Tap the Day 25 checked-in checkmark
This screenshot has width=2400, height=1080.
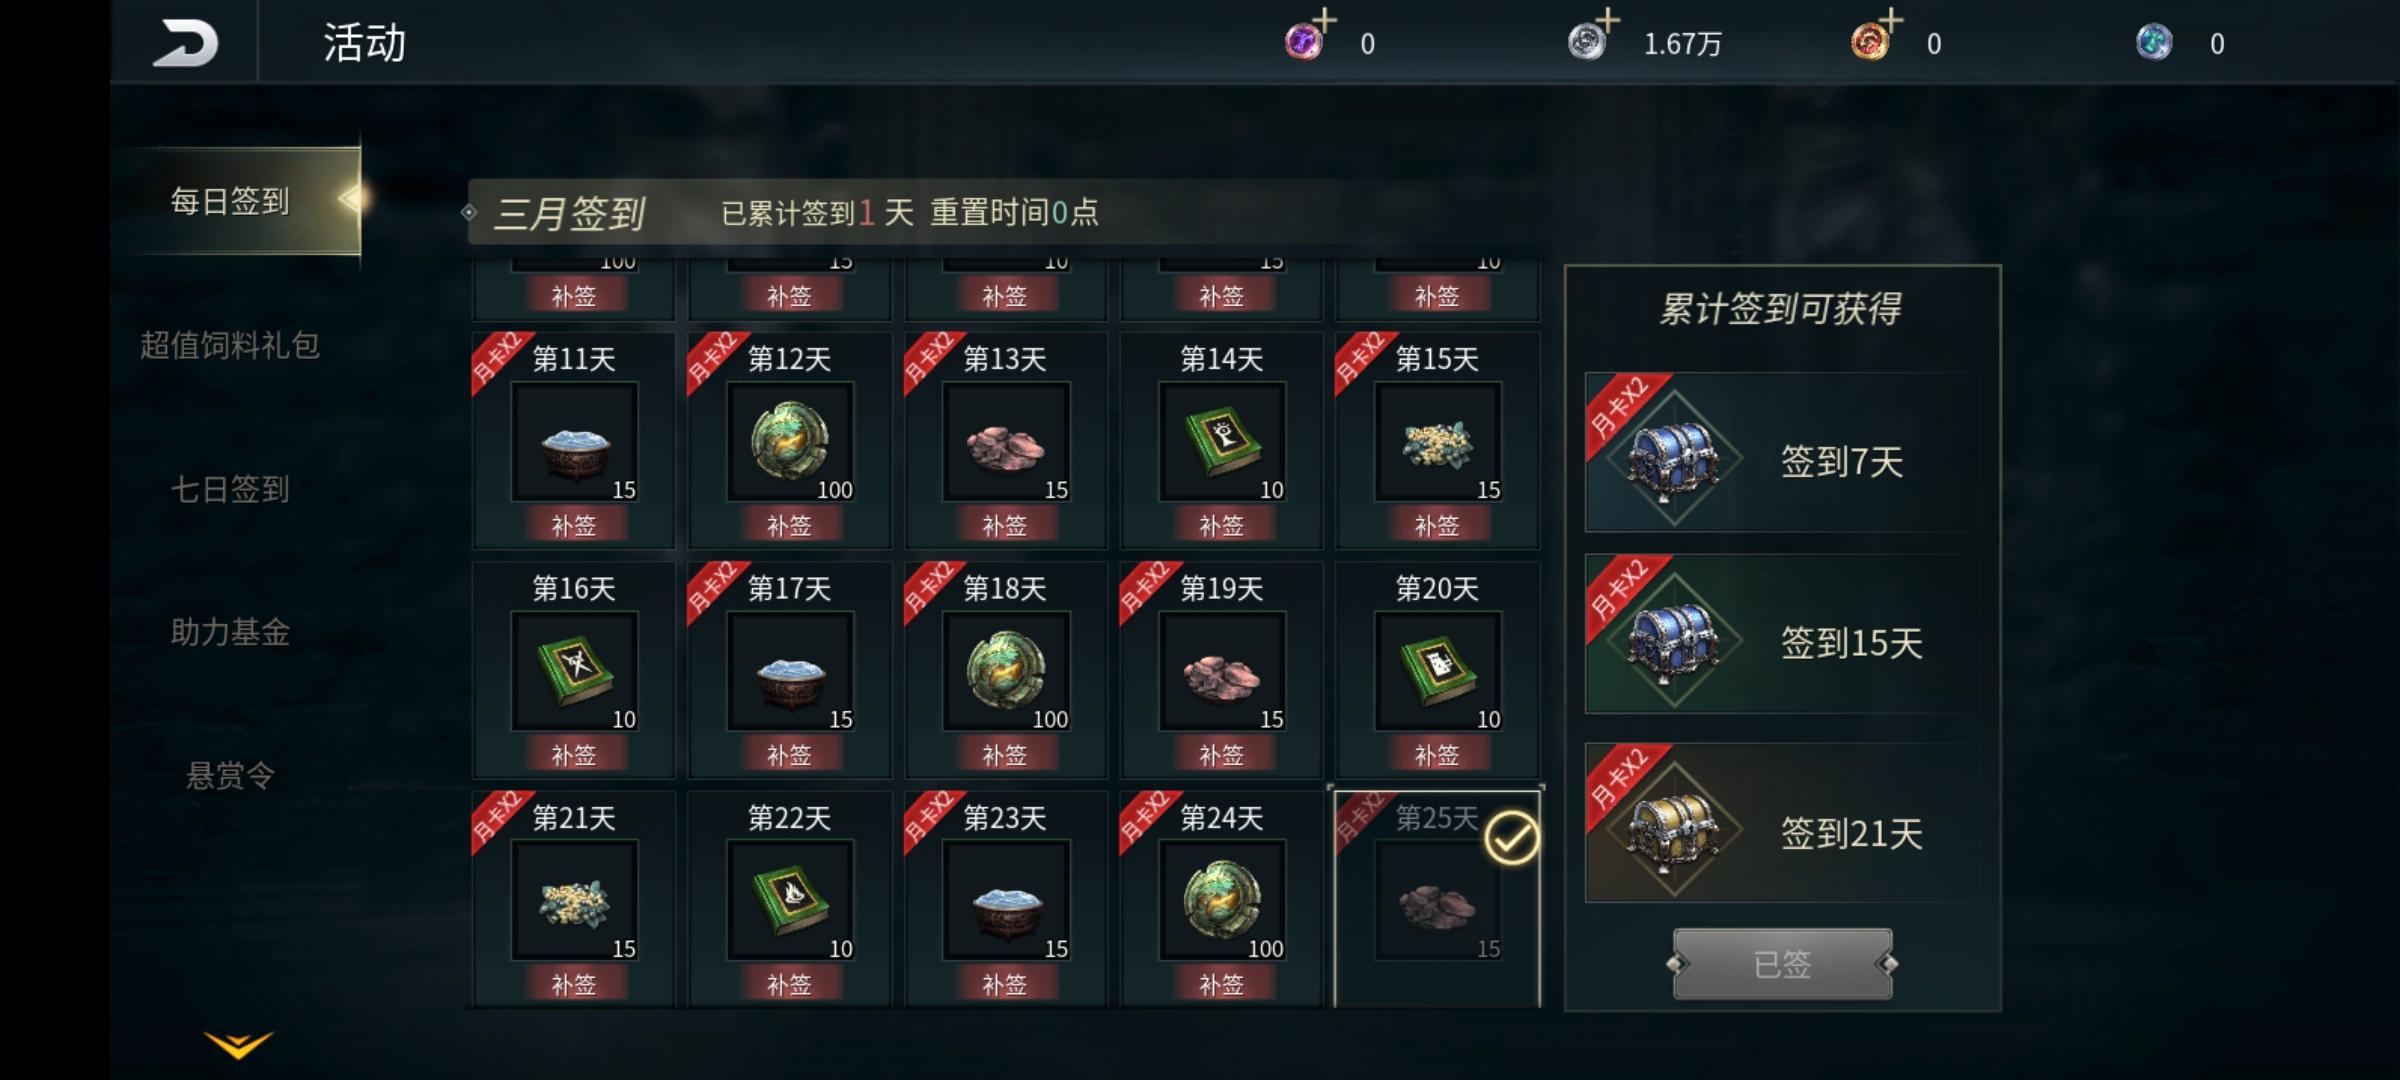click(1511, 838)
